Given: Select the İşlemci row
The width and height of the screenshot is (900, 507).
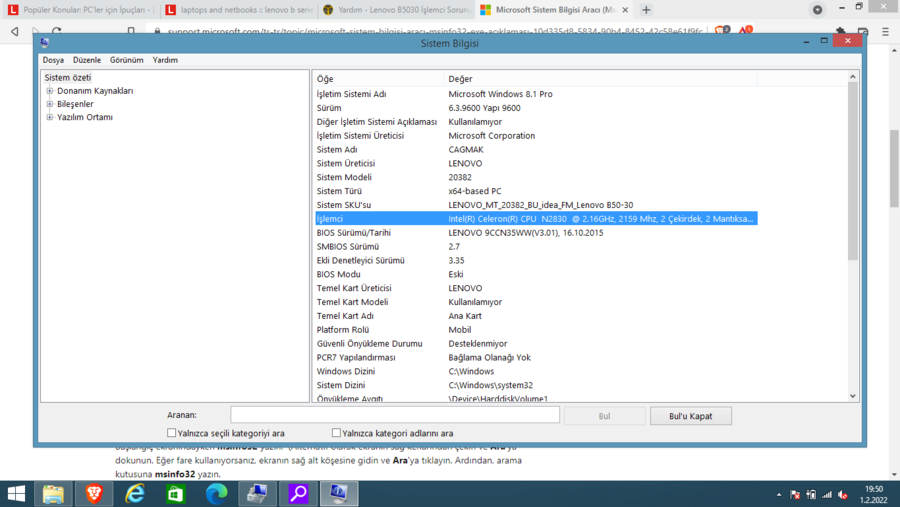Looking at the screenshot, I should point(536,219).
